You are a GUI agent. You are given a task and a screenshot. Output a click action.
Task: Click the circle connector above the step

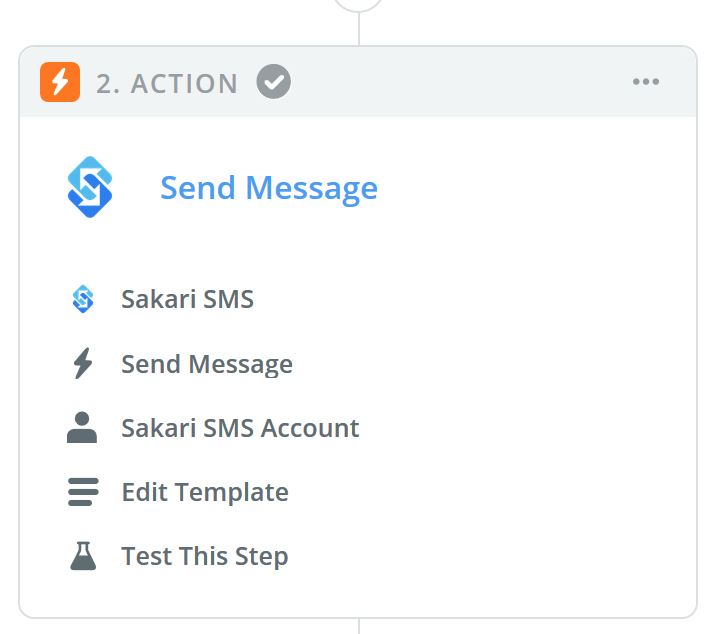(x=358, y=5)
